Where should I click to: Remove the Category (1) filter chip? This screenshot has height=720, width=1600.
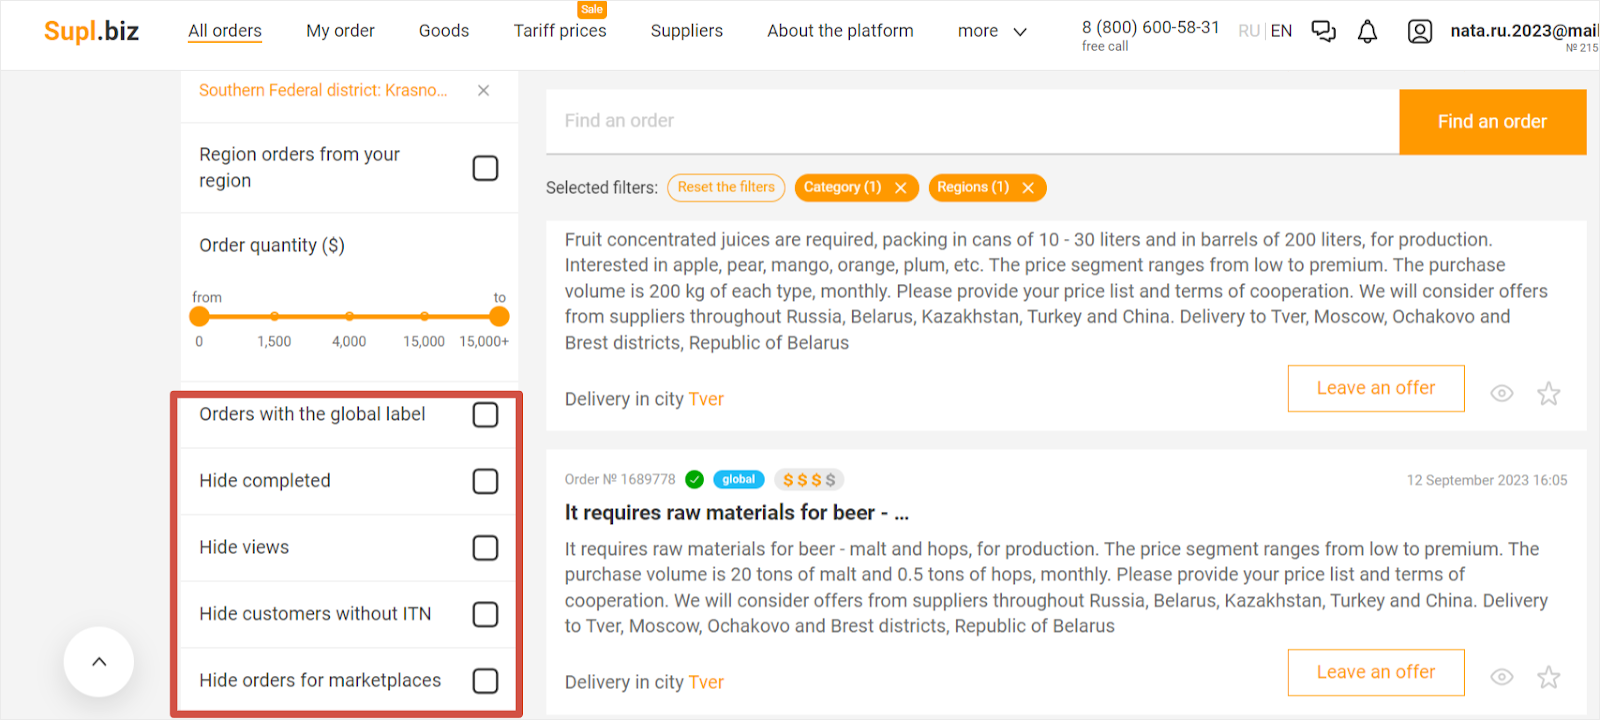coord(900,188)
